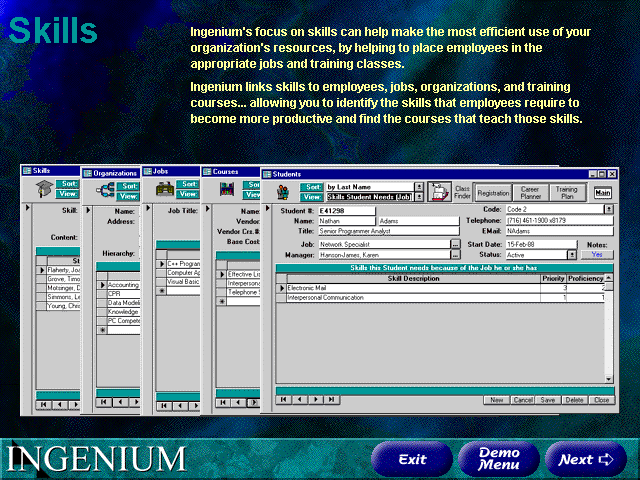Click the Next arrow button

586,459
